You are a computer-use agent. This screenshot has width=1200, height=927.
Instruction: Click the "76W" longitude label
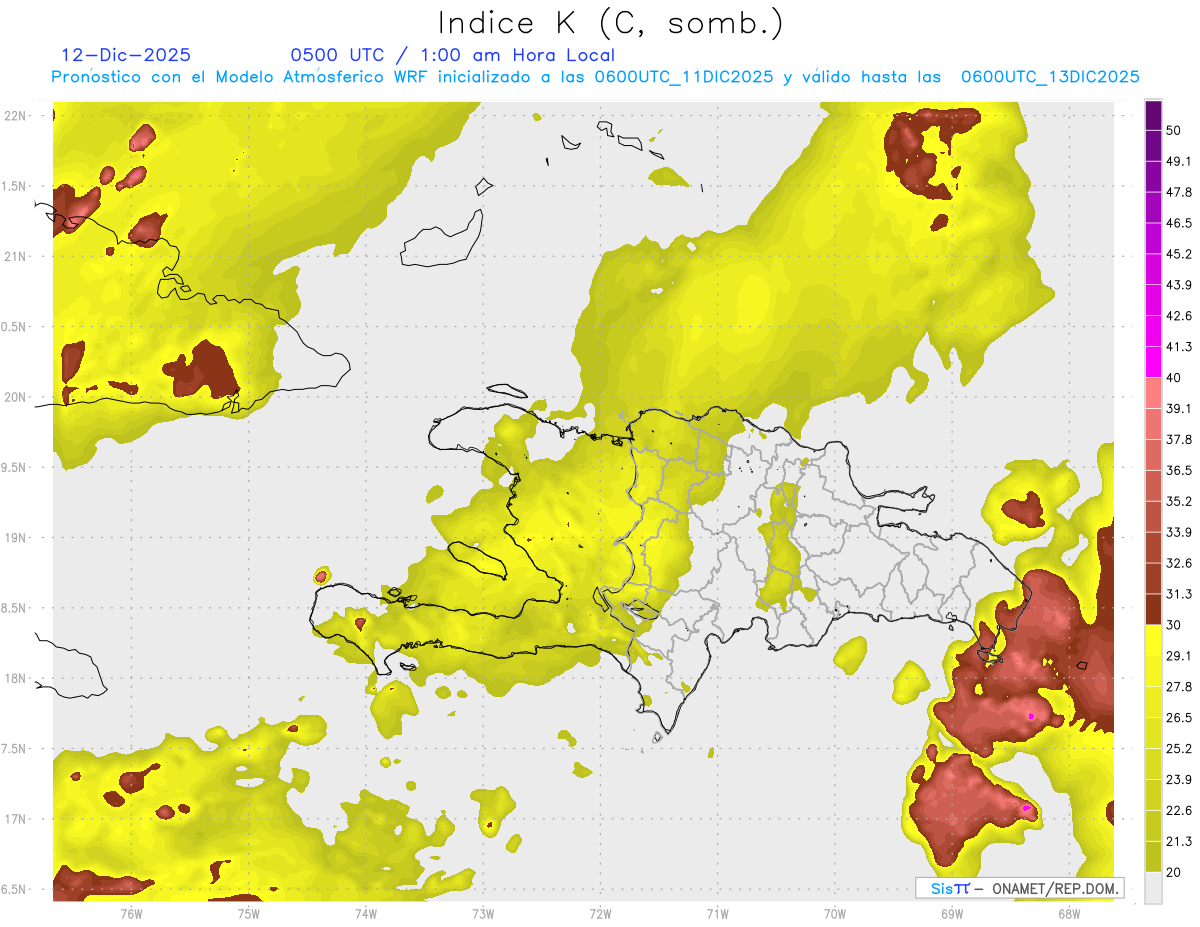131,913
